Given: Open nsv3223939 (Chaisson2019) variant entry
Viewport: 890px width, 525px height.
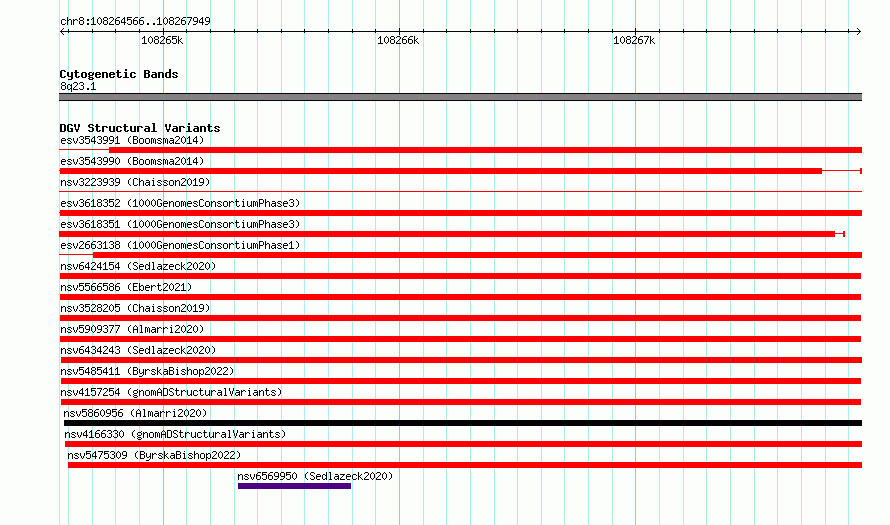Looking at the screenshot, I should pyautogui.click(x=135, y=182).
